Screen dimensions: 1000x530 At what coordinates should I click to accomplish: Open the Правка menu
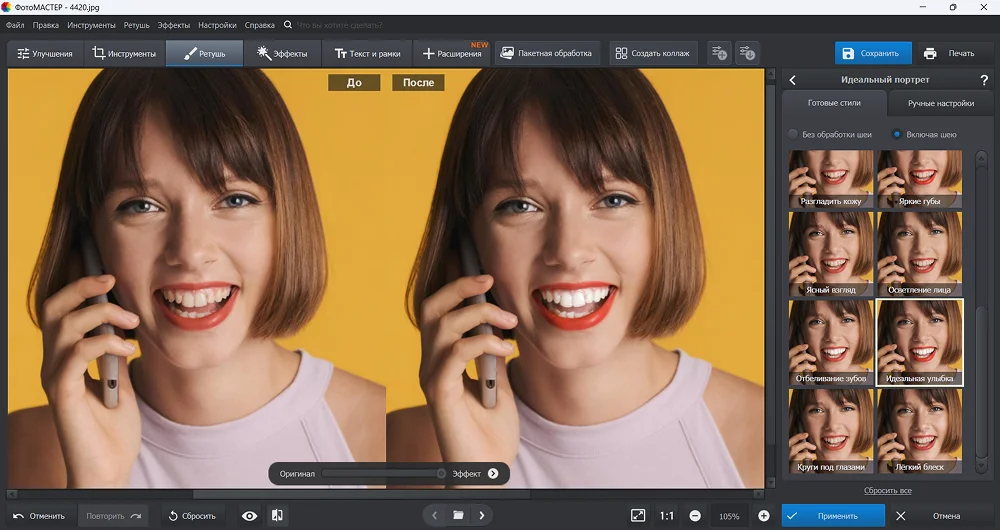[46, 25]
